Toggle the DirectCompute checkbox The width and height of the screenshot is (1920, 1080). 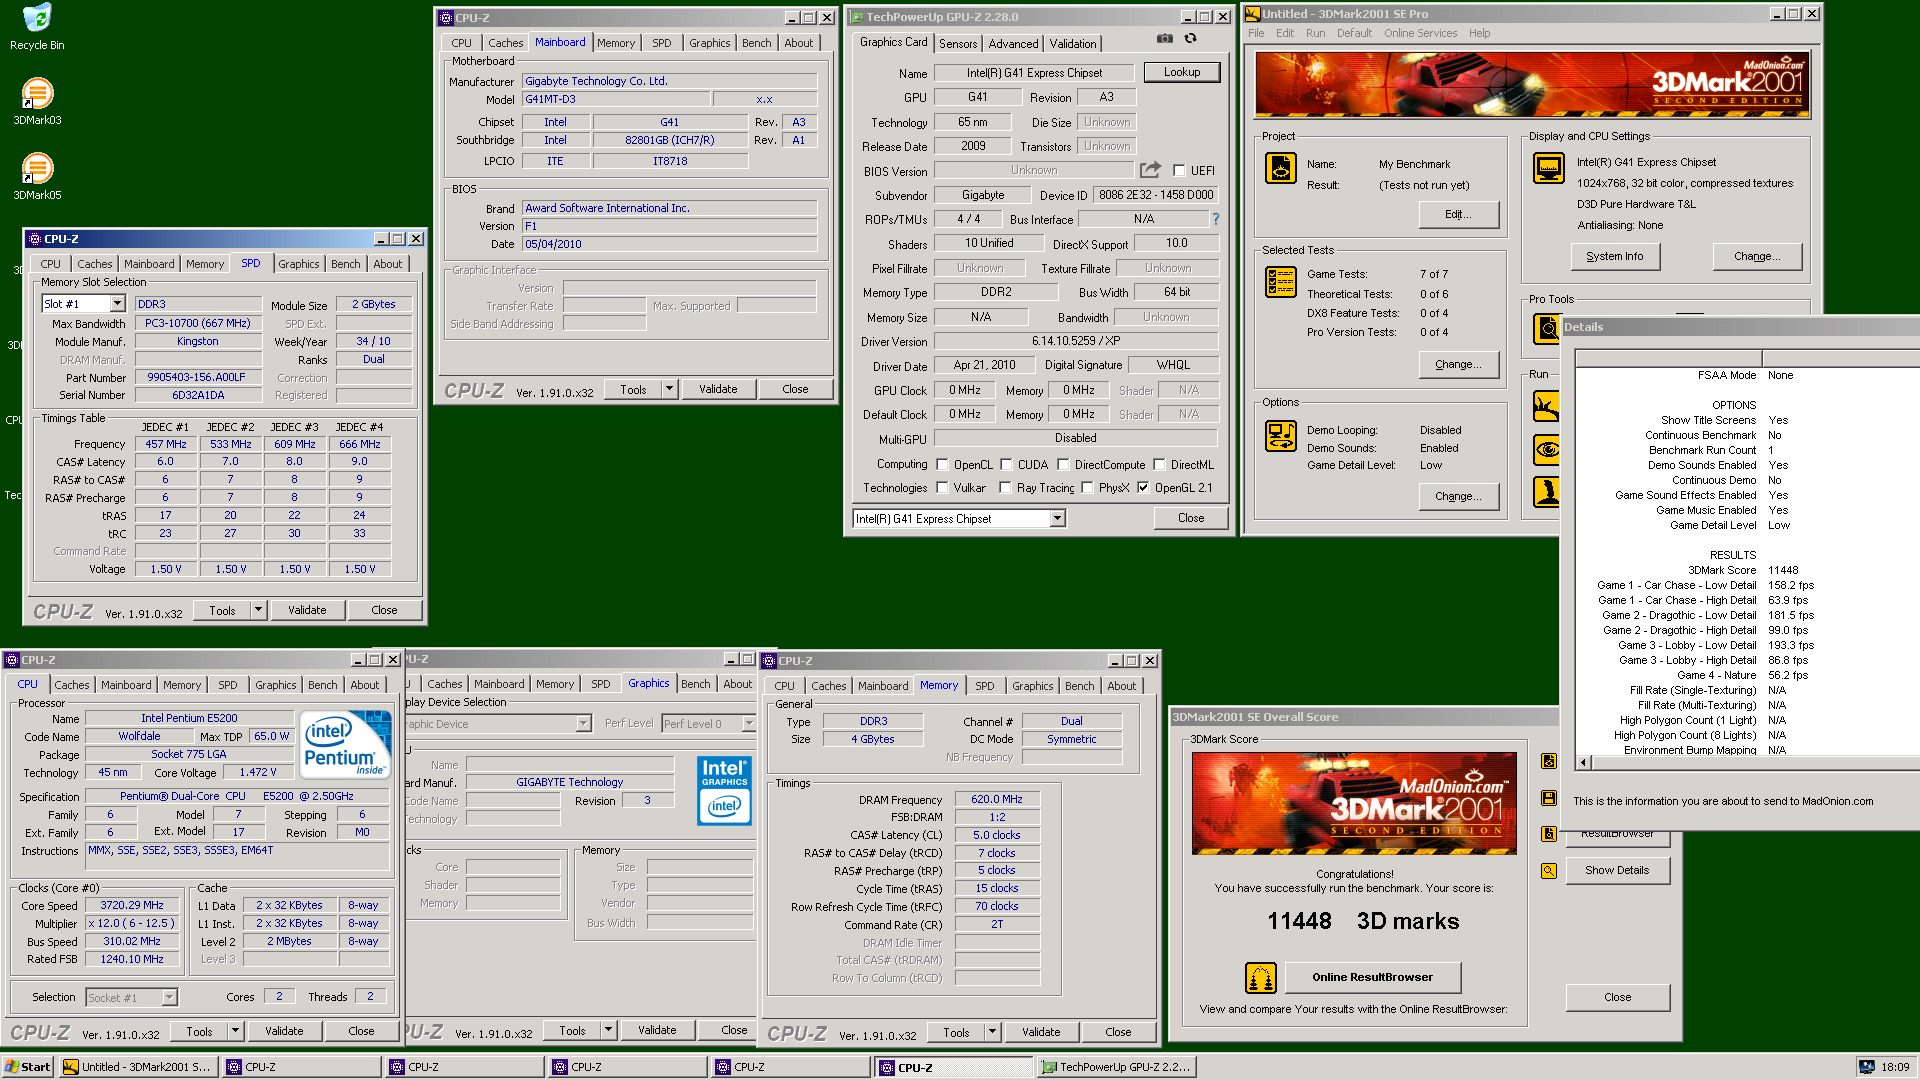1063,465
